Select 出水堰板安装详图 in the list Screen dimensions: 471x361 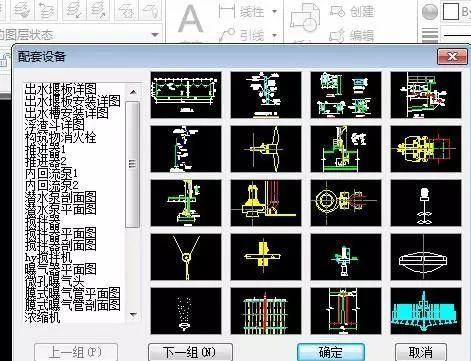coord(73,101)
